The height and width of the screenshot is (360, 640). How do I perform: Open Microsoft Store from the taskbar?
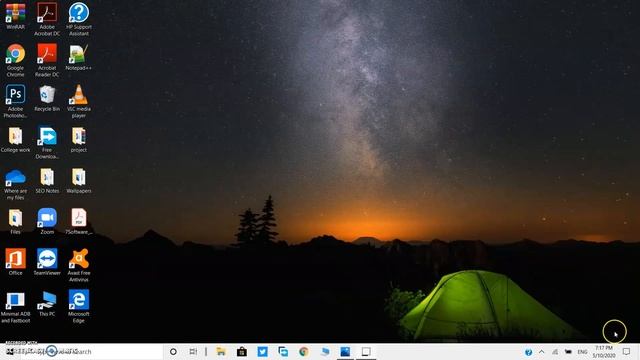click(x=242, y=351)
